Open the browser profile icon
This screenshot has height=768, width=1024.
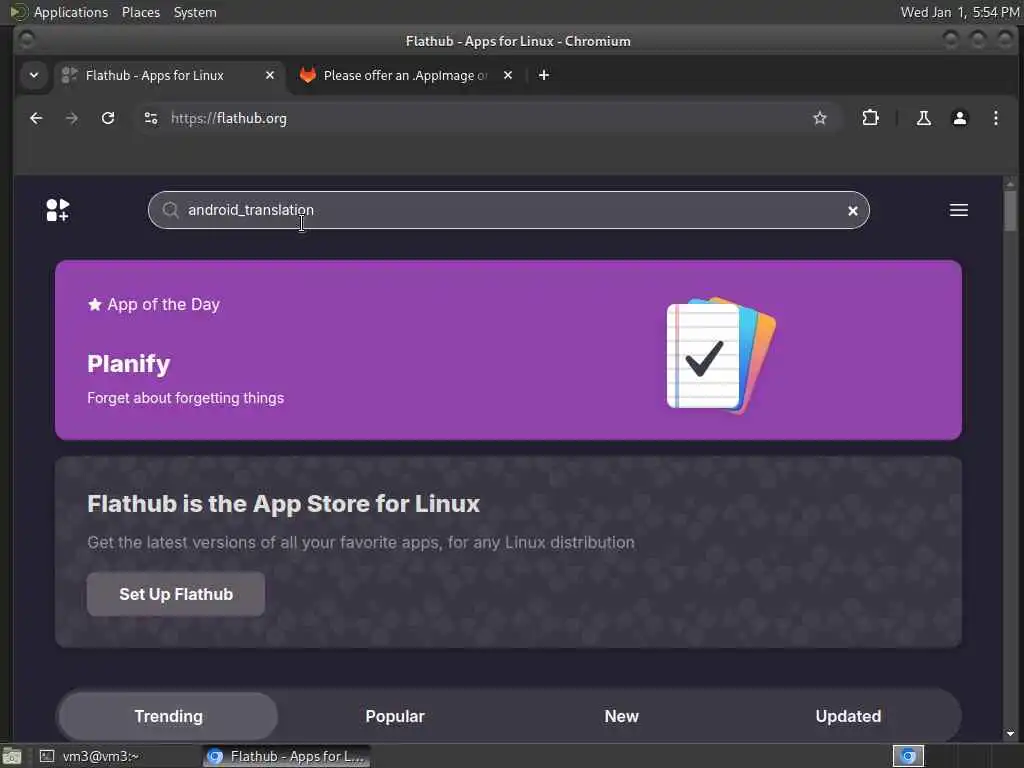click(x=959, y=118)
